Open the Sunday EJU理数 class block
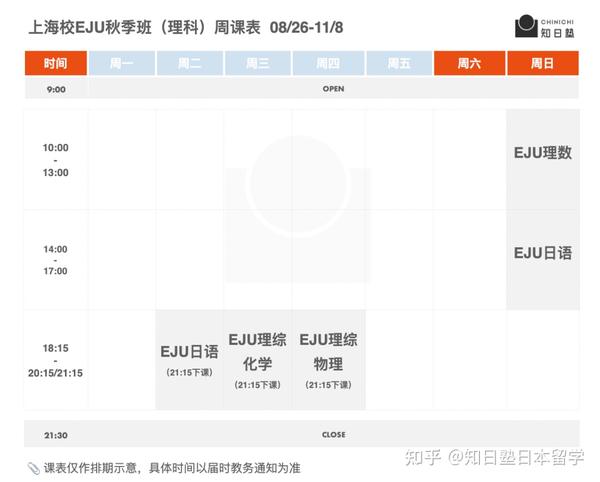 [x=543, y=153]
